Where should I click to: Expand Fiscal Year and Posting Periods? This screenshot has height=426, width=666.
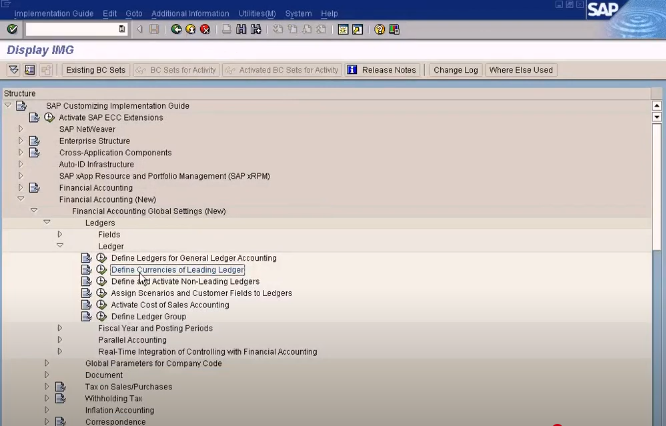(60, 328)
